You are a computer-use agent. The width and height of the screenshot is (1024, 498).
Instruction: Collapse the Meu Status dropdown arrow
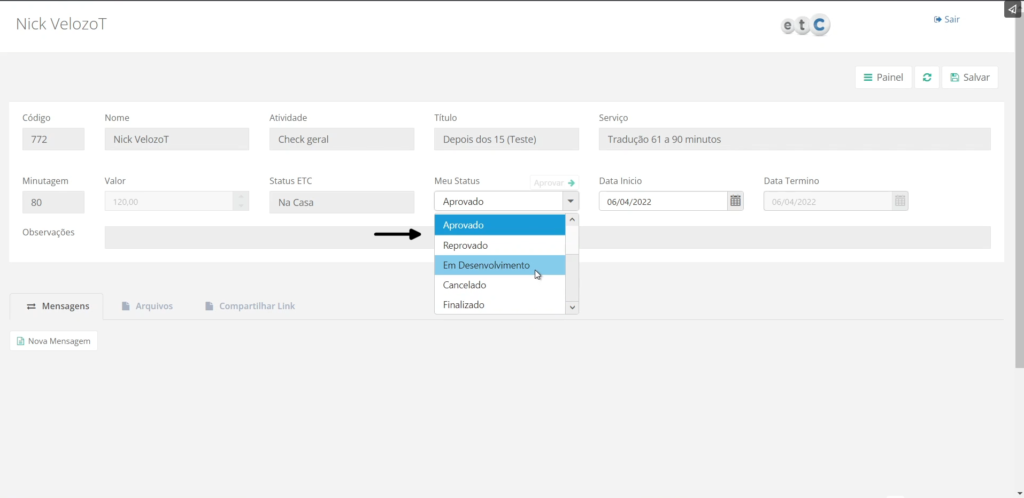click(571, 201)
